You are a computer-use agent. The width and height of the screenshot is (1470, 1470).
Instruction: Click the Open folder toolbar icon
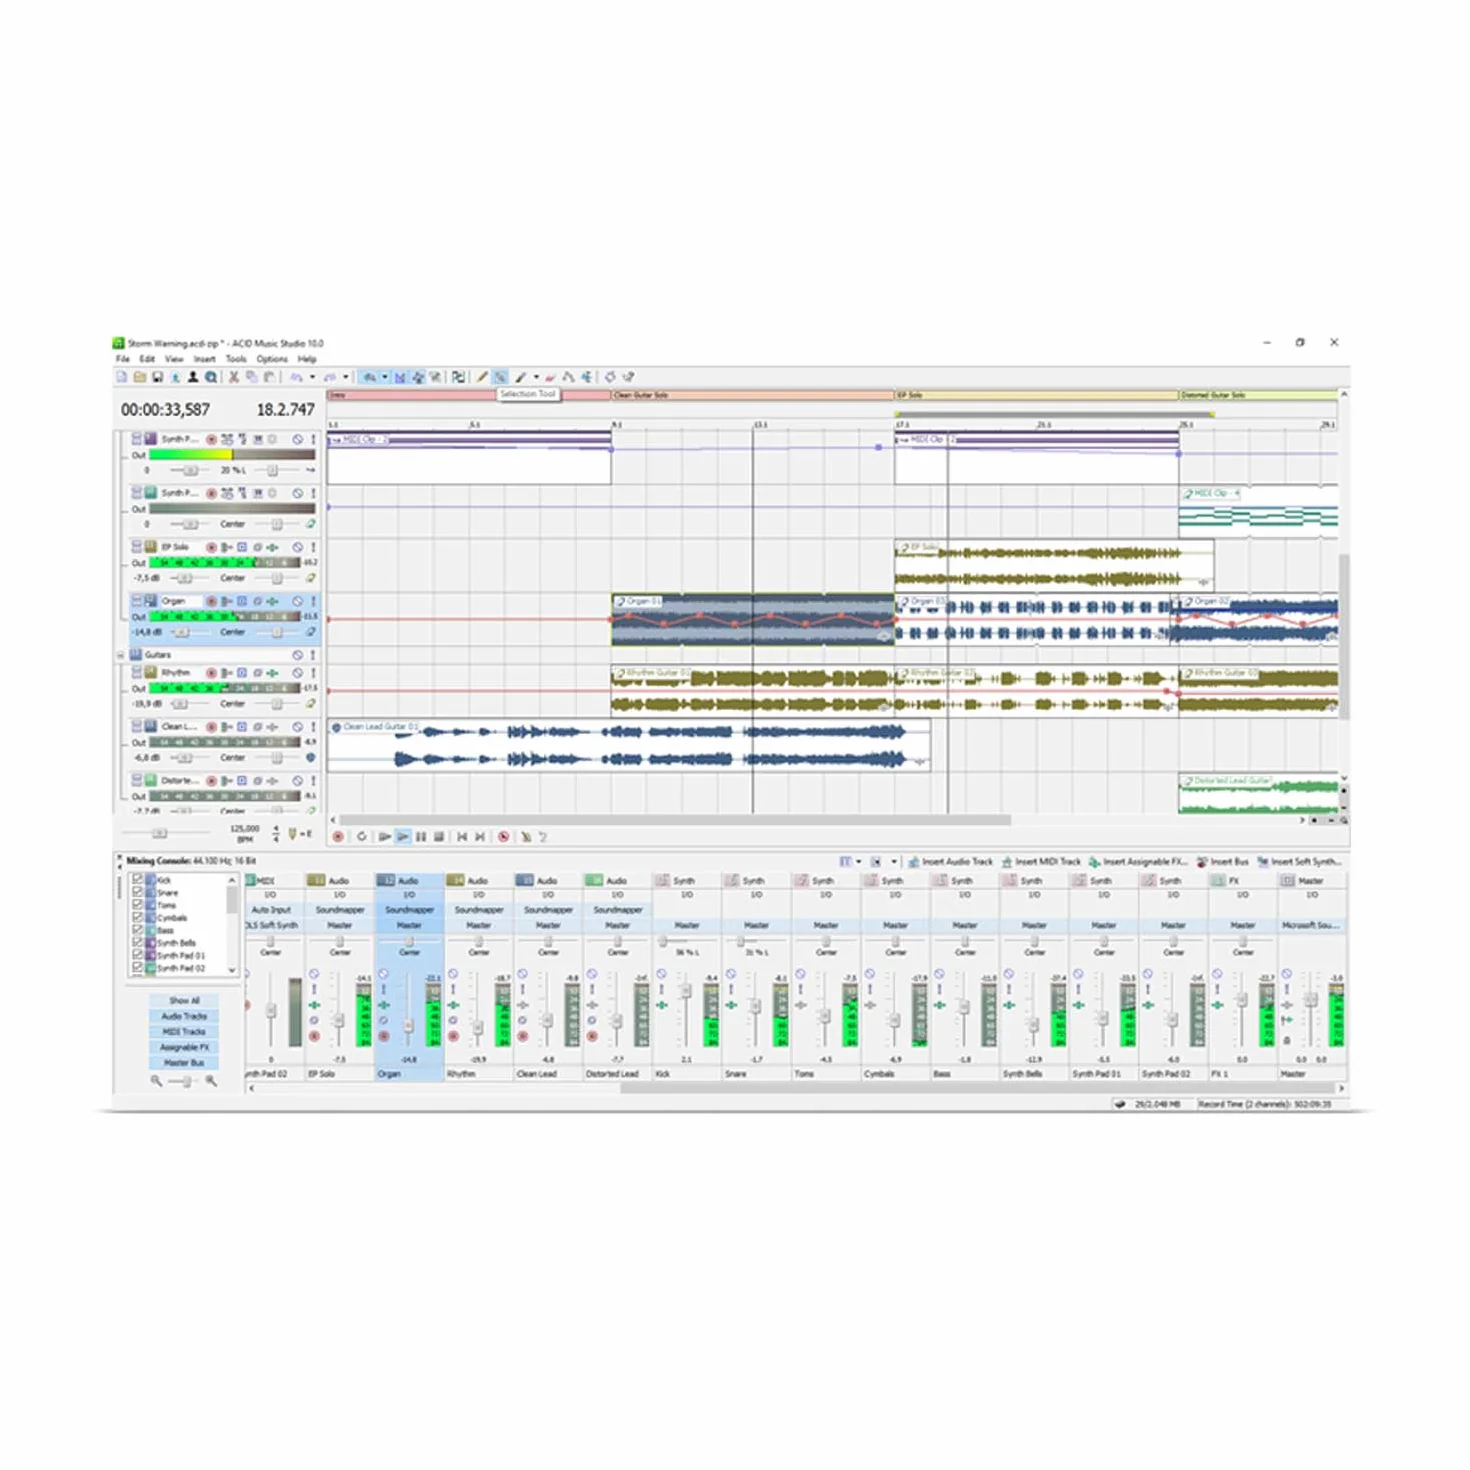click(x=140, y=377)
